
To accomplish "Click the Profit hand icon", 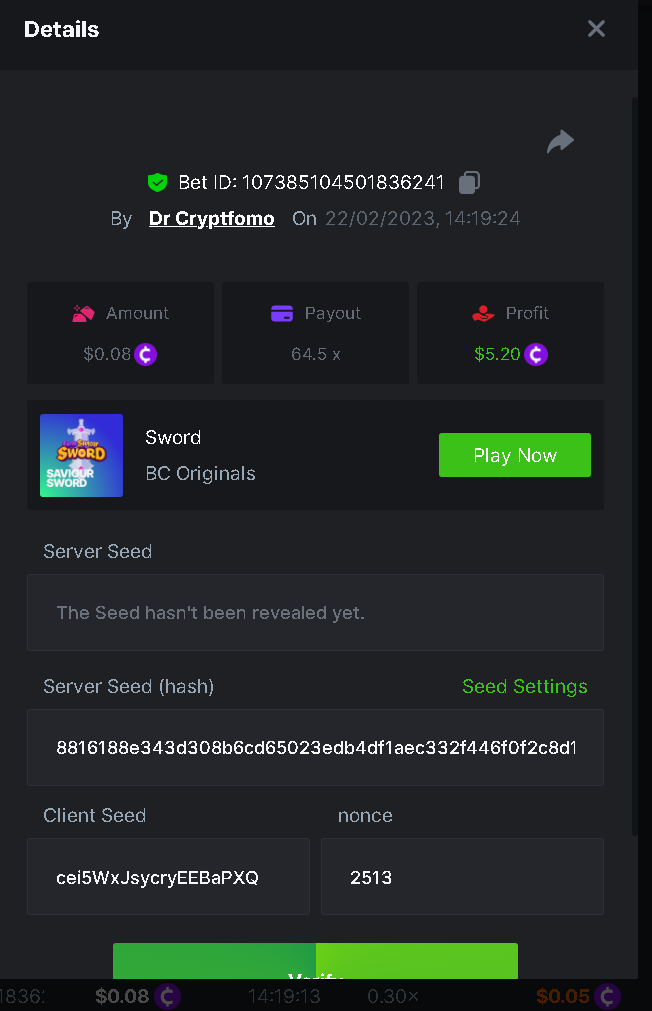I will pos(483,314).
